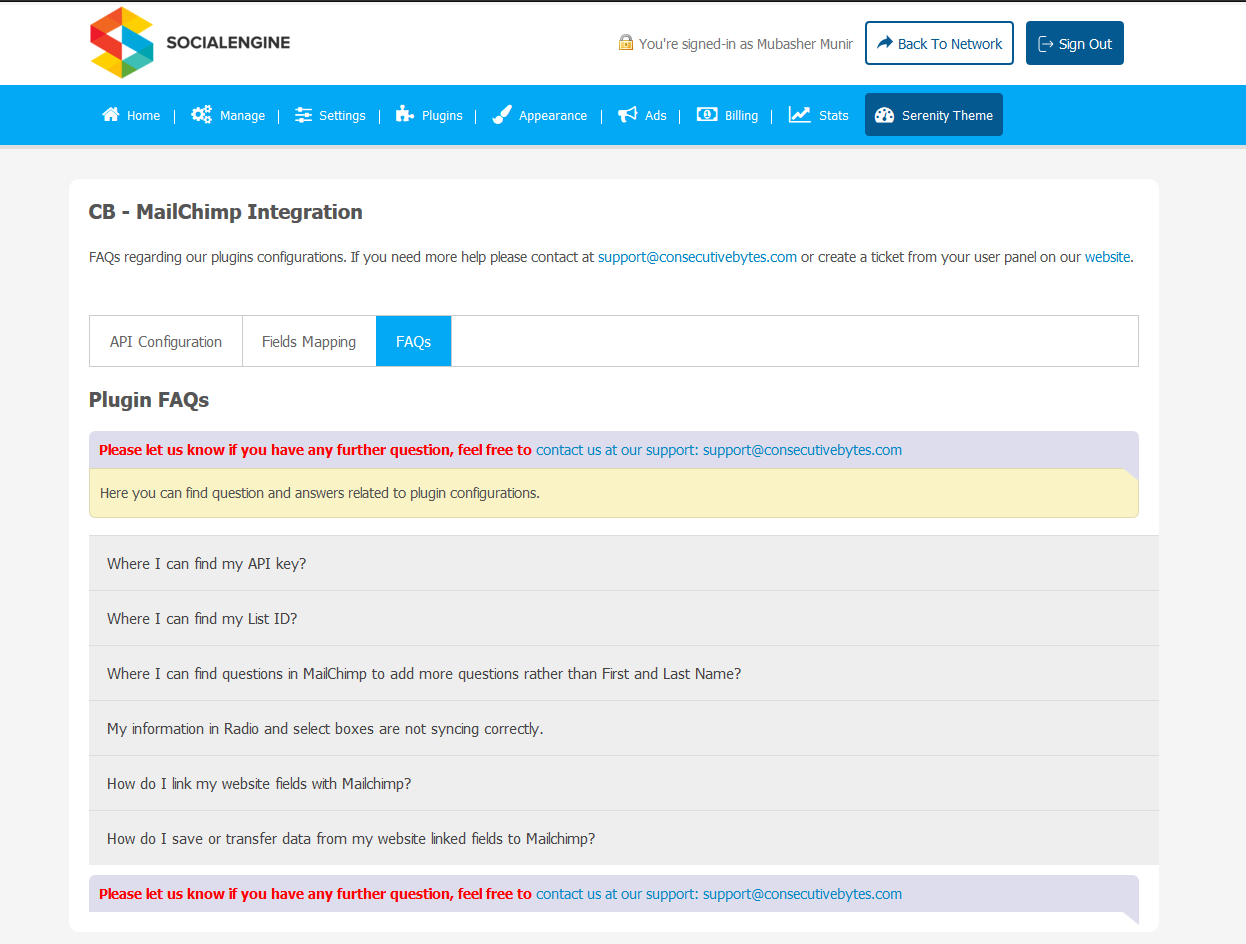Expand 'Where I can find my API key?'
1246x944 pixels.
[206, 564]
